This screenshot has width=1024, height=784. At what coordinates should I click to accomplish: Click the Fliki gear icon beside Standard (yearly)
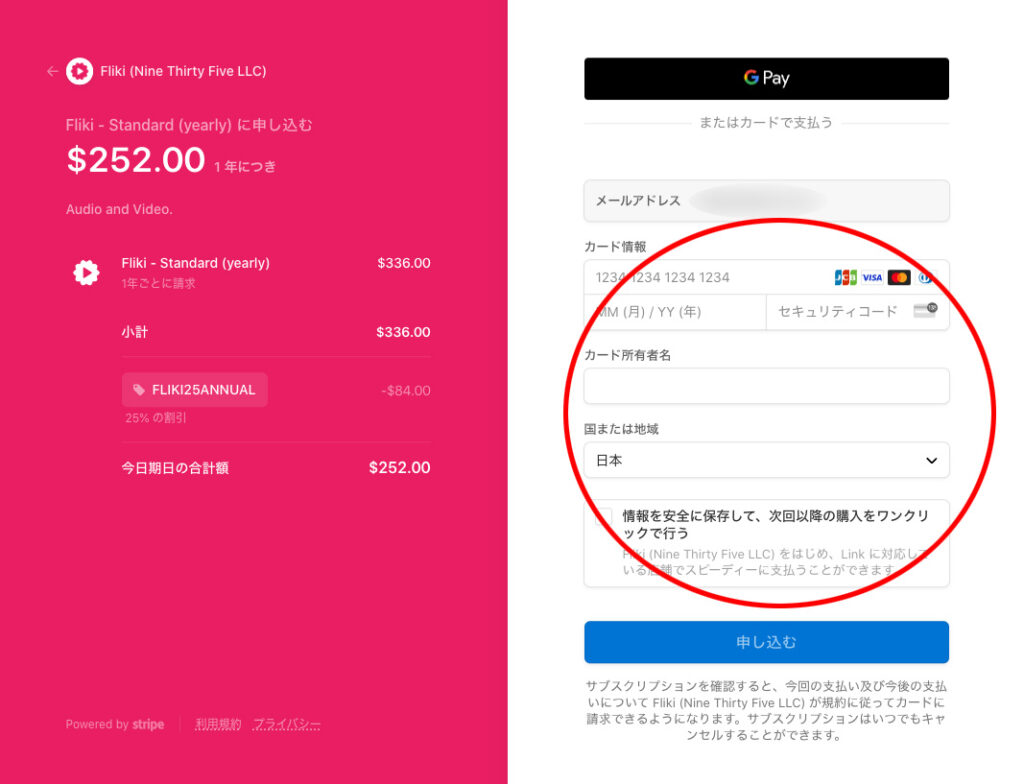[x=86, y=272]
